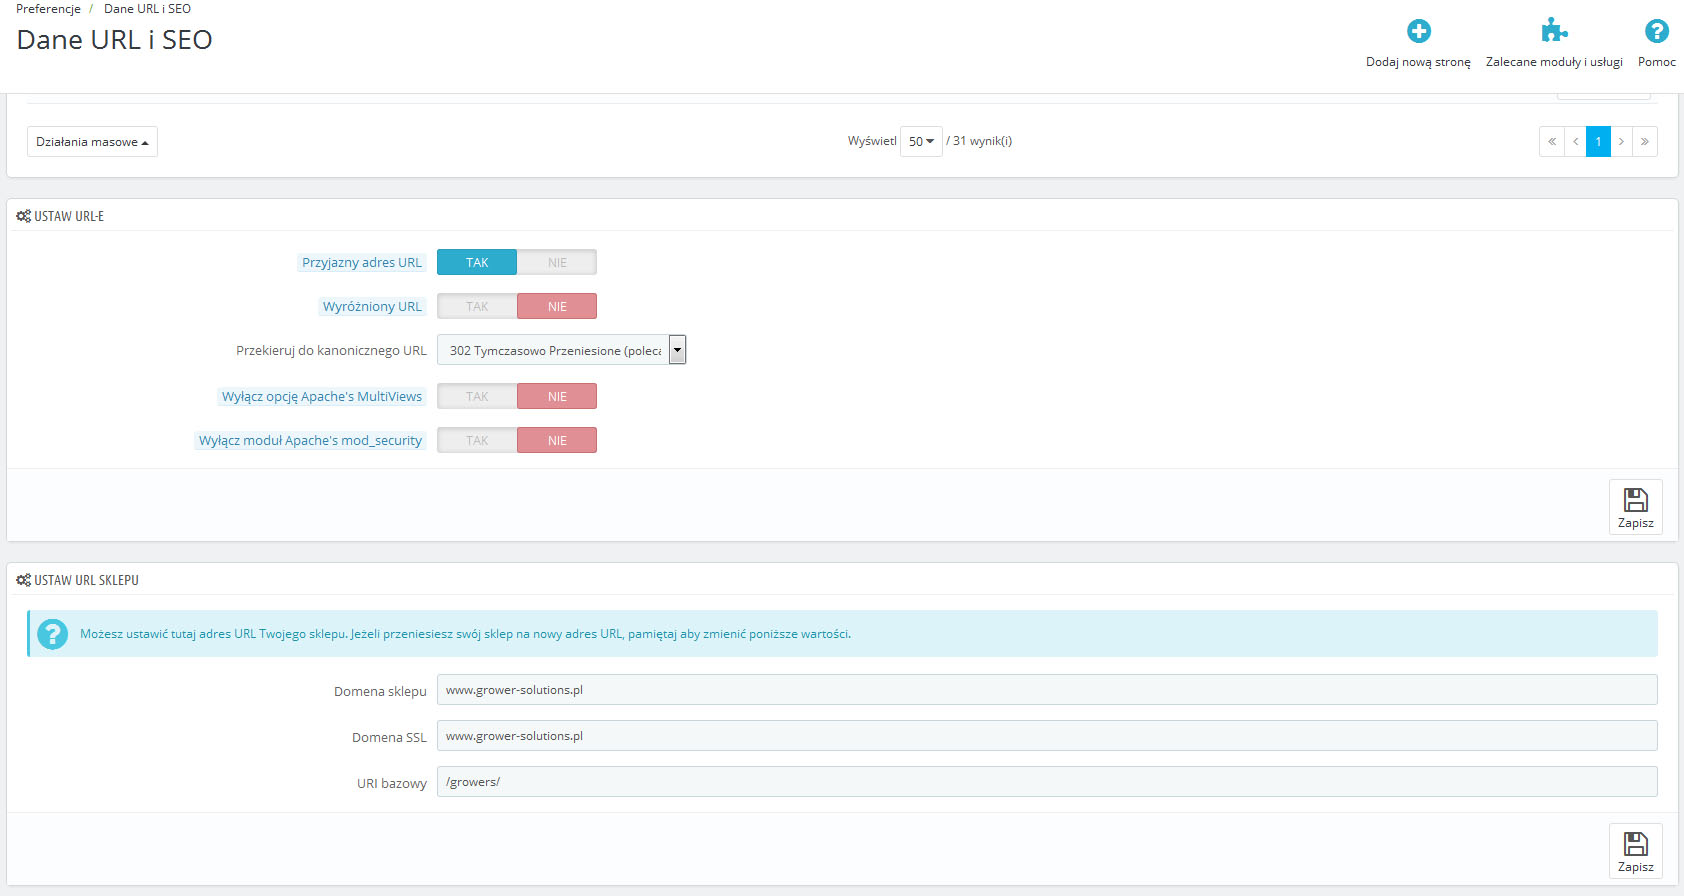Open Zalecane moduły i usługi puzzle icon
Viewport: 1684px width, 896px height.
pyautogui.click(x=1554, y=30)
